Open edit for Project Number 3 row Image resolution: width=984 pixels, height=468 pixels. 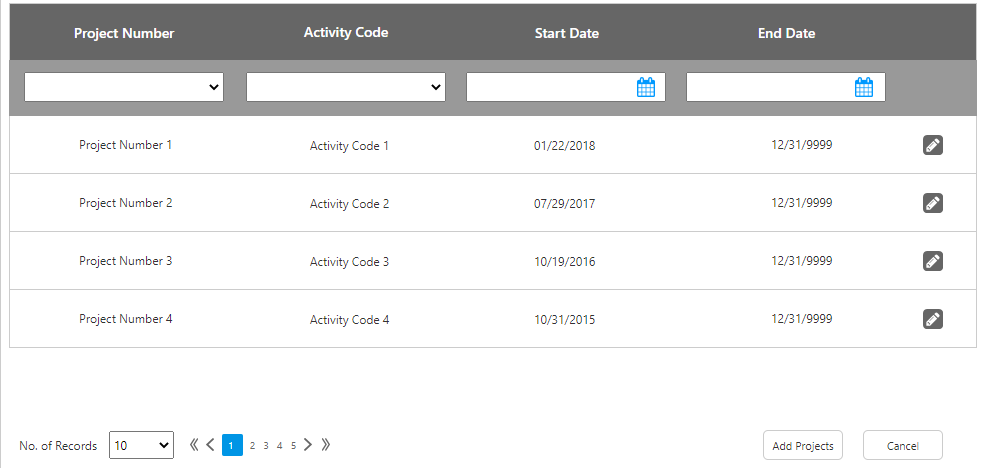coord(932,262)
